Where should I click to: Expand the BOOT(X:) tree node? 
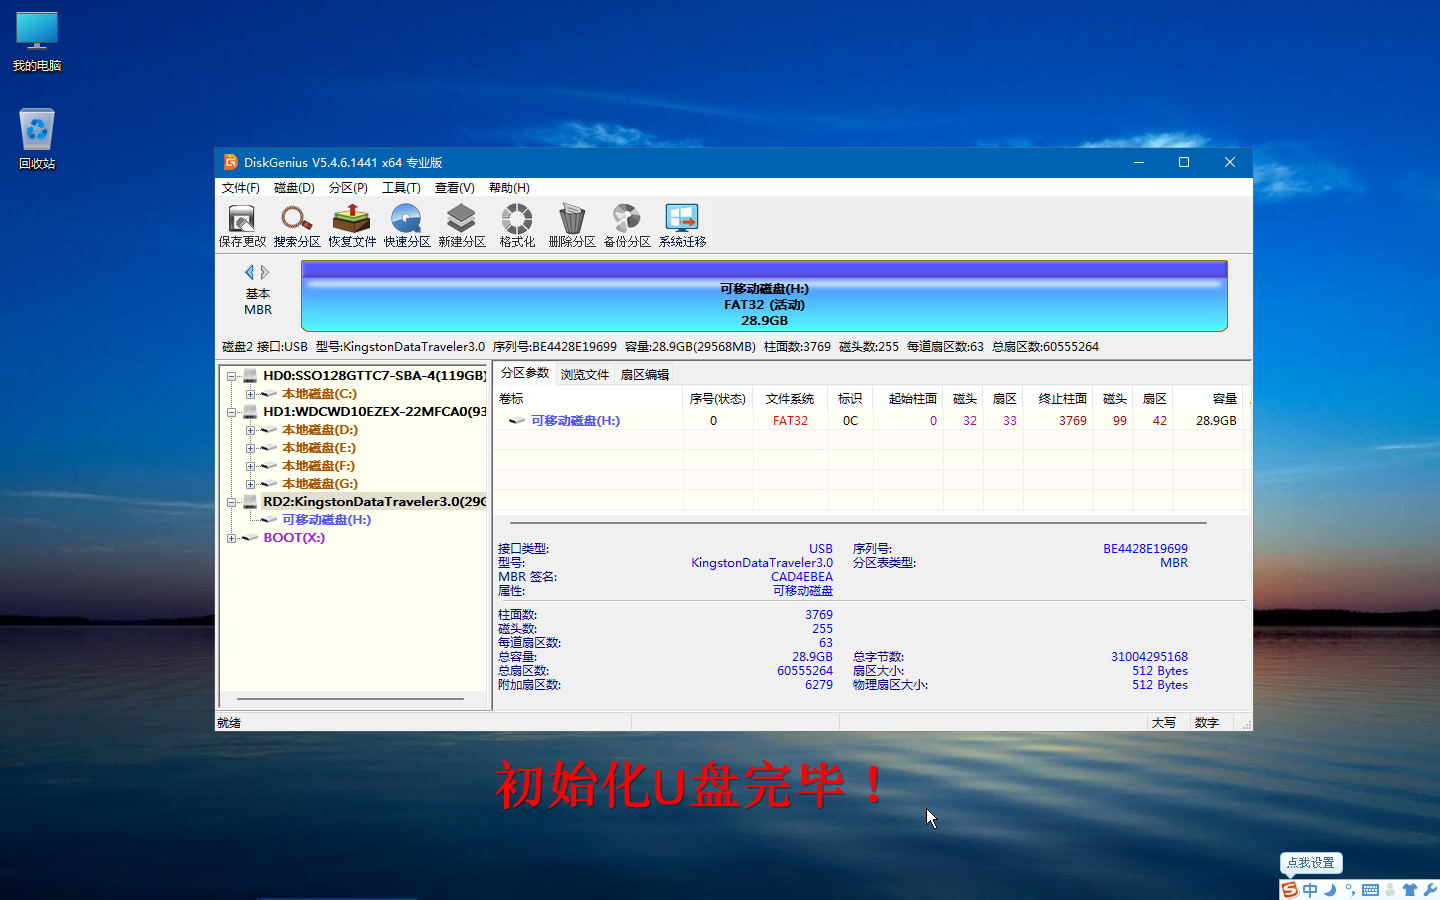[231, 538]
